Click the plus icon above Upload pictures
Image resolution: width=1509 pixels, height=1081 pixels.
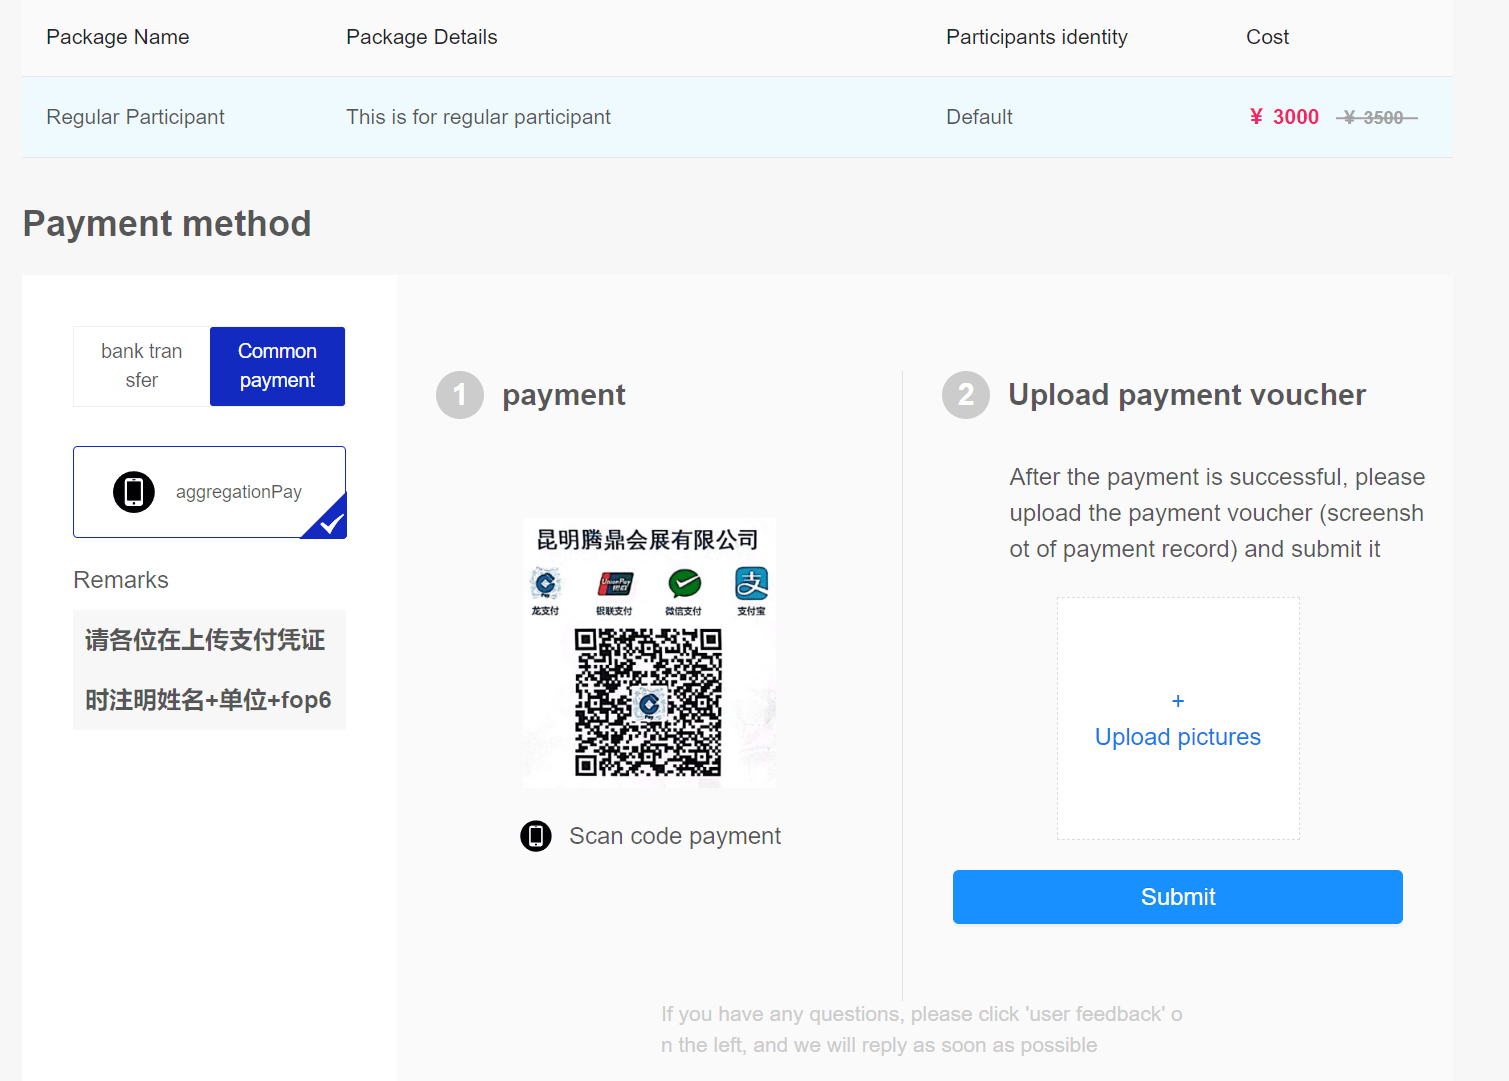tap(1178, 701)
